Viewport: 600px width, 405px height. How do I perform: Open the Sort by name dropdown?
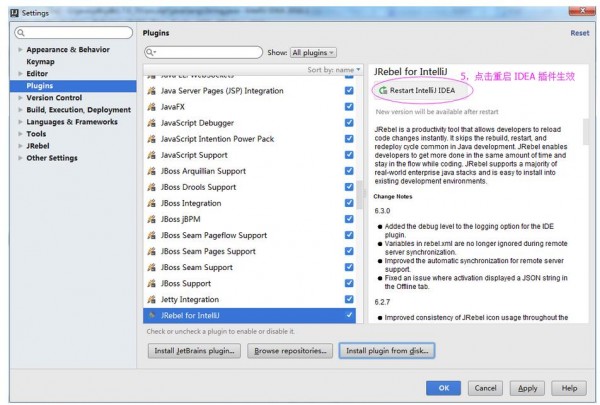pyautogui.click(x=333, y=70)
